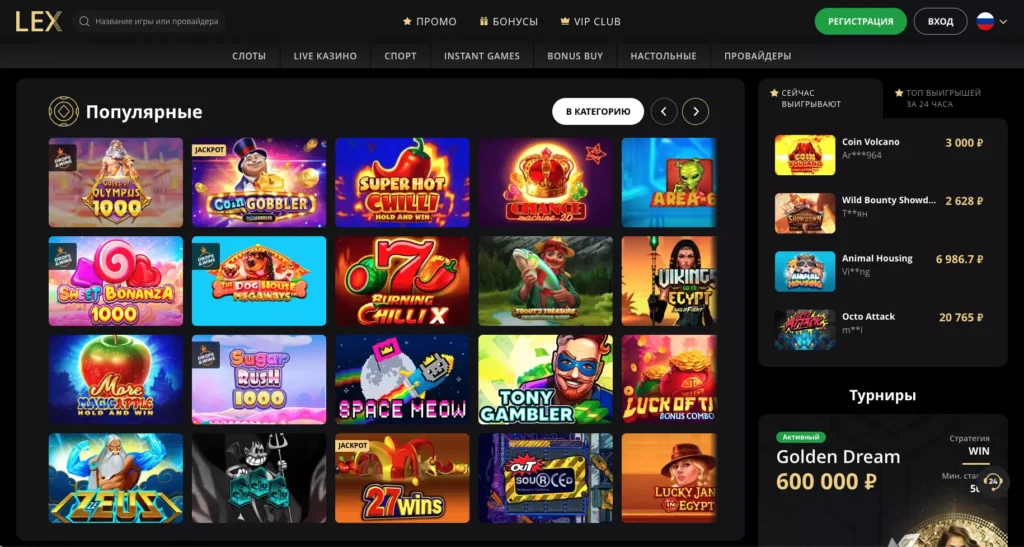Open the Слоты menu item
Image resolution: width=1024 pixels, height=547 pixels.
[249, 56]
